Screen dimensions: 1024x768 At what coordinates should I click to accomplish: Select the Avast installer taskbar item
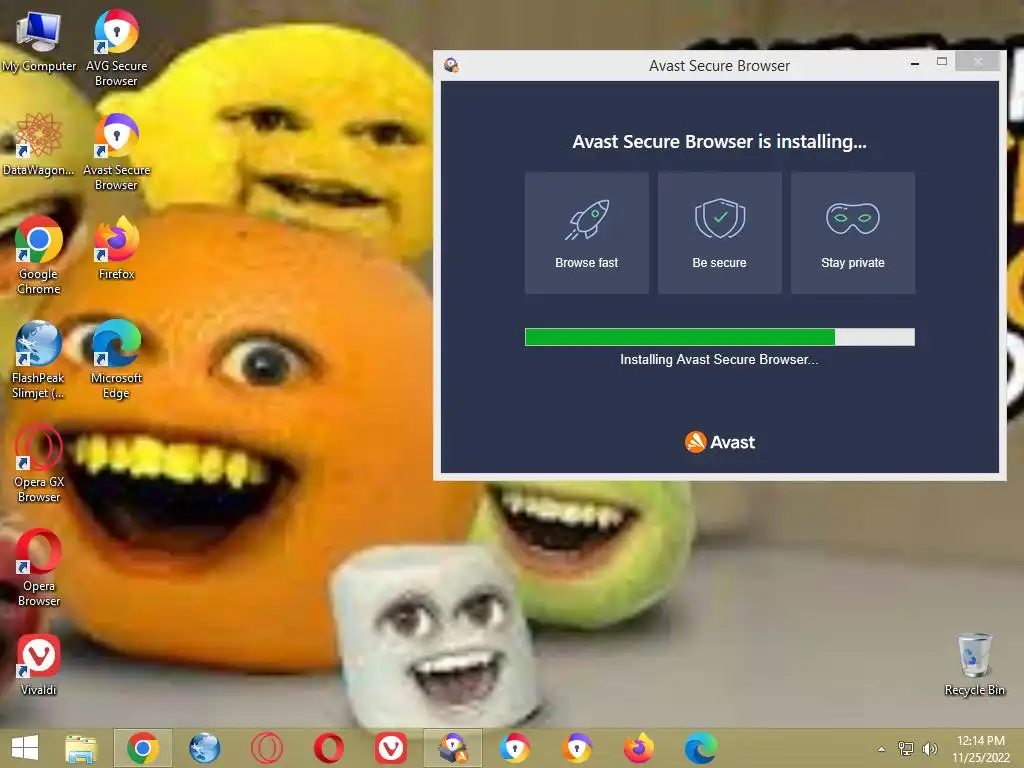pos(453,748)
